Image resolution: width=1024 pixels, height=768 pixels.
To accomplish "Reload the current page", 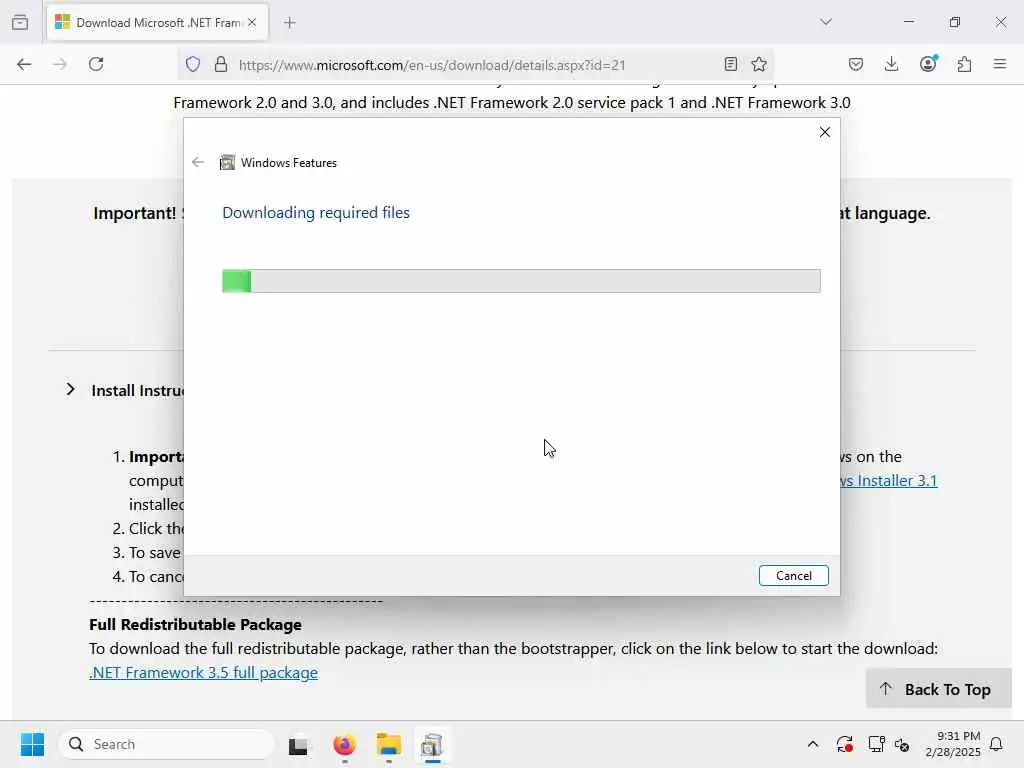I will (x=96, y=64).
